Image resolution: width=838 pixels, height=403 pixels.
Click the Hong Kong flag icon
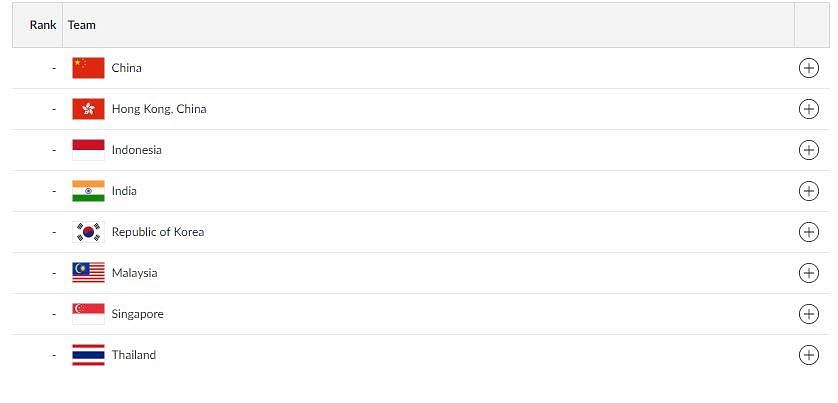(x=89, y=109)
